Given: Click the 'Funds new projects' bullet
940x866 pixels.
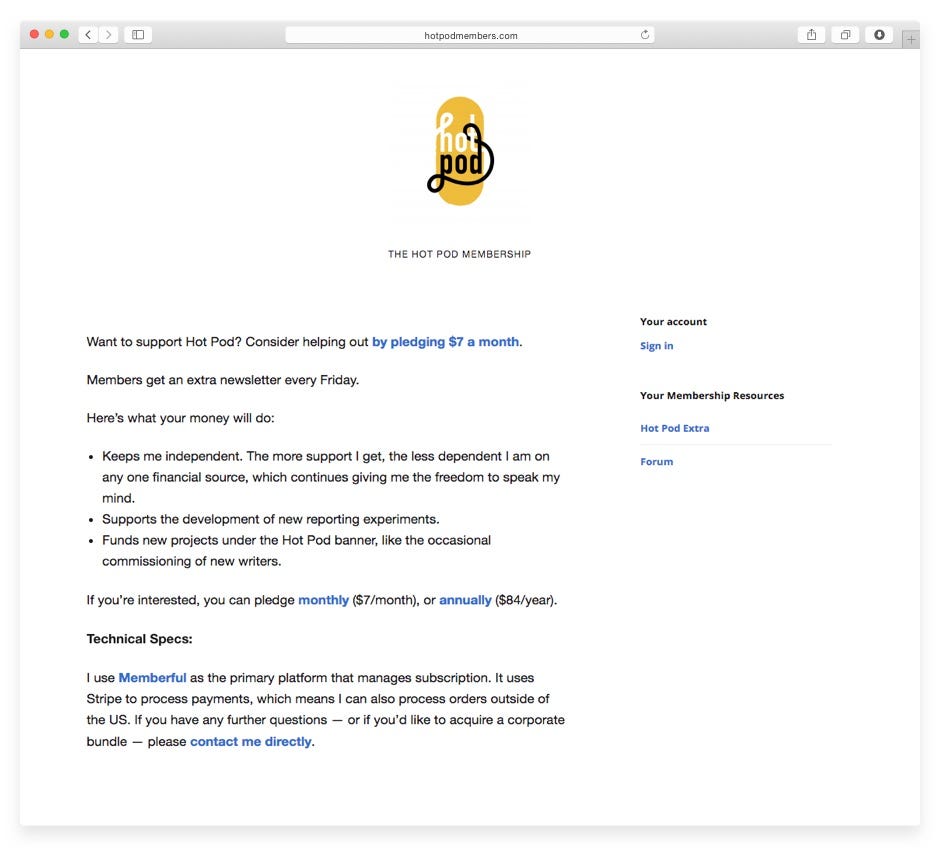Looking at the screenshot, I should (x=296, y=551).
